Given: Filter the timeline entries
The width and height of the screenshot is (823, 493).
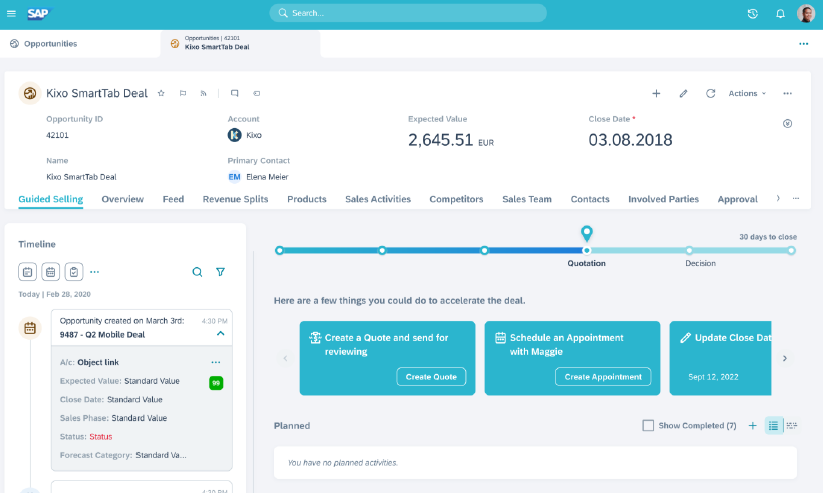Looking at the screenshot, I should pyautogui.click(x=220, y=272).
